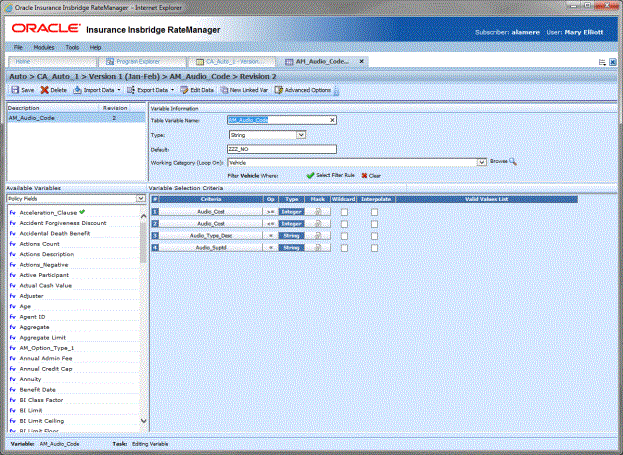This screenshot has width=623, height=455.
Task: Open the mask icon for row 2 Audio_Cost
Action: click(318, 224)
